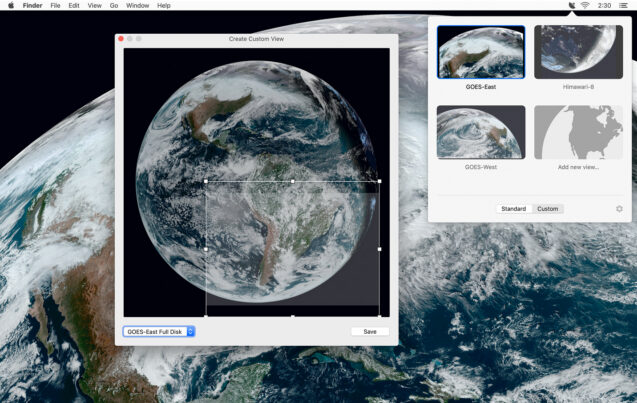Click the Add new view thumbnail
Viewport: 637px width, 403px height.
click(x=578, y=132)
